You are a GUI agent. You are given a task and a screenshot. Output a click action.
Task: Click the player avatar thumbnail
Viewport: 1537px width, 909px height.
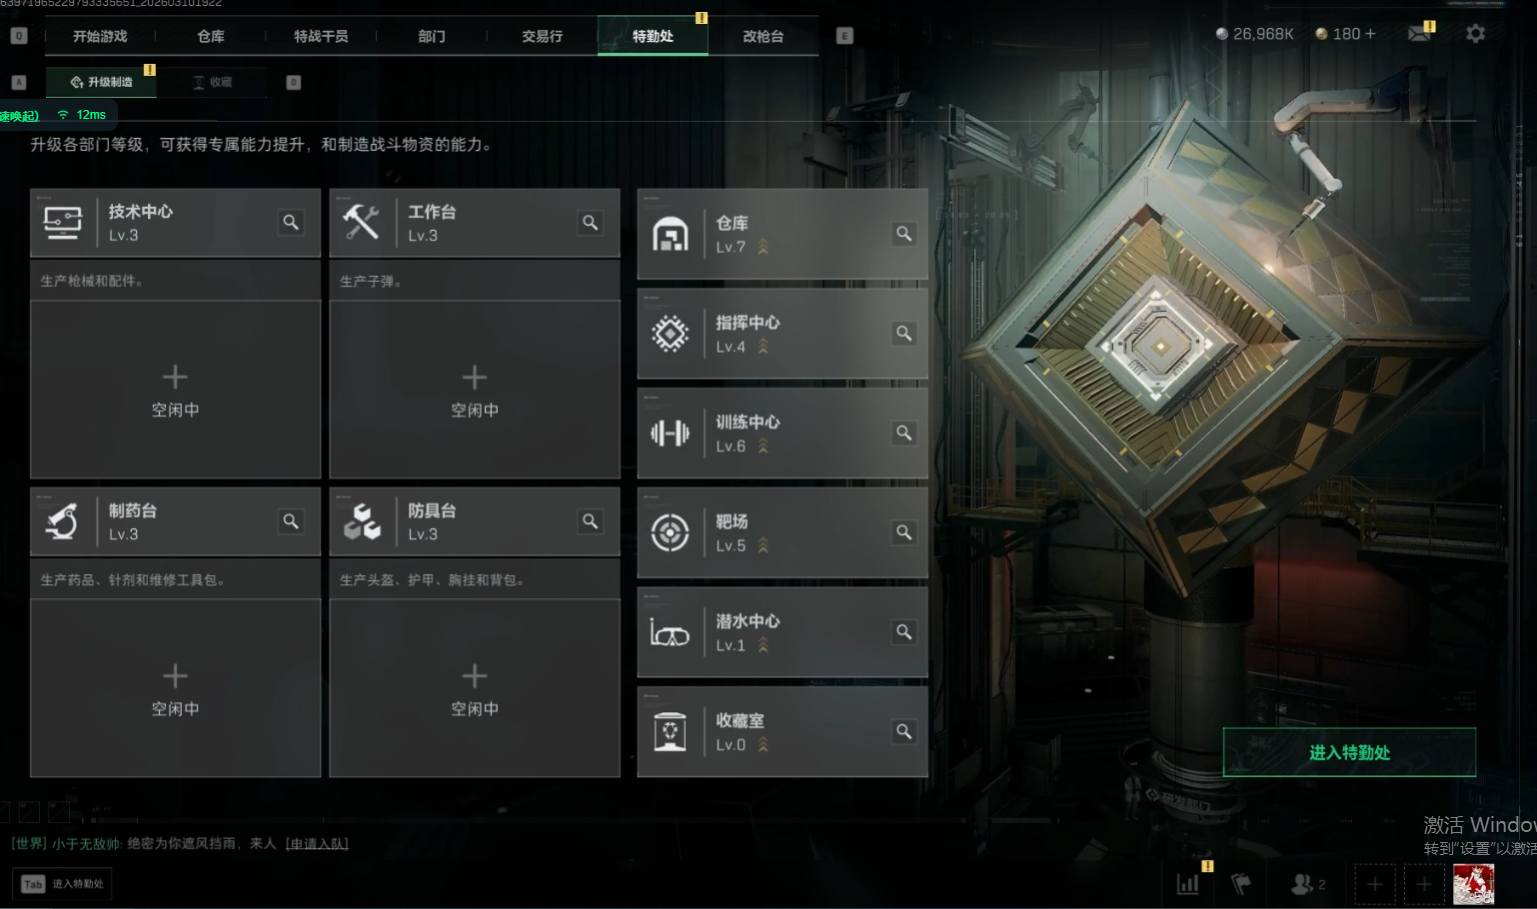[x=1473, y=884]
